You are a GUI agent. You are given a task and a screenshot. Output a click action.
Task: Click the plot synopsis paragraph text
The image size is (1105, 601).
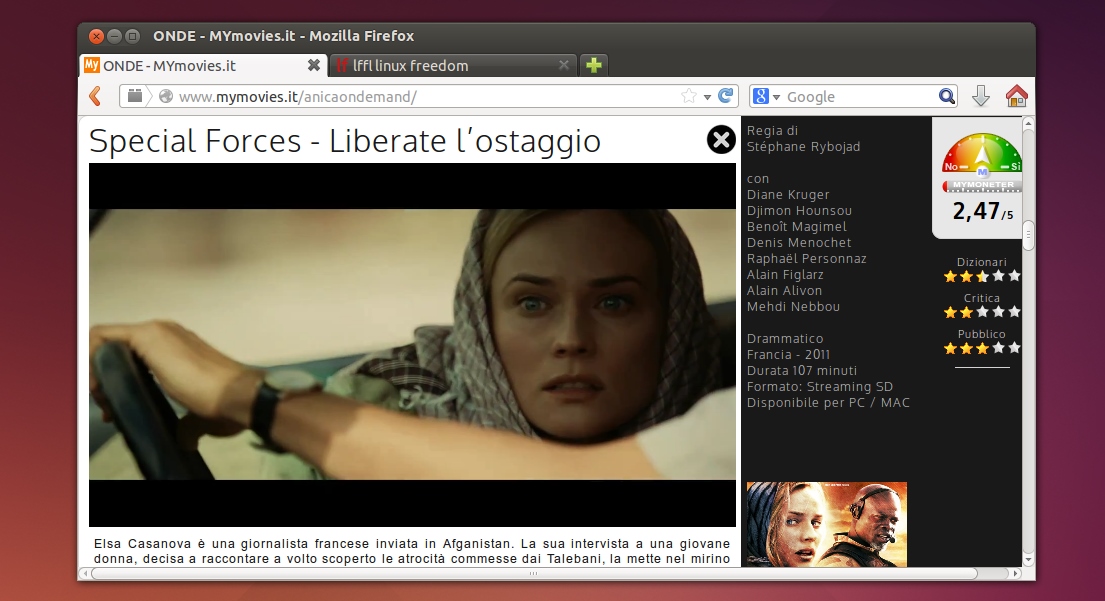click(x=412, y=551)
